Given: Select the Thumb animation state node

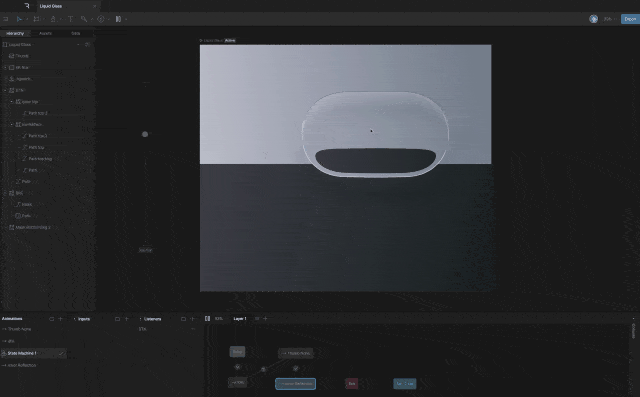Looking at the screenshot, I should pyautogui.click(x=296, y=353).
